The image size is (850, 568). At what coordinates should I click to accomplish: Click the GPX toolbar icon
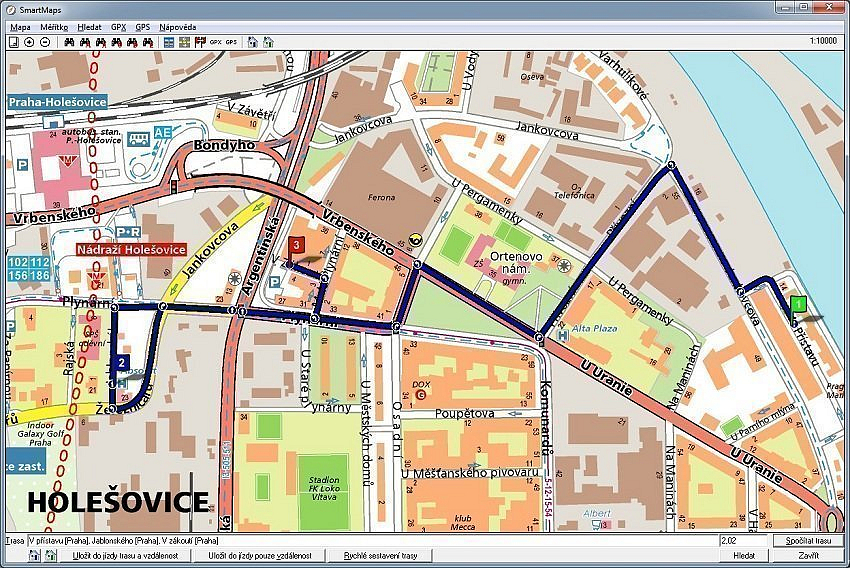pyautogui.click(x=215, y=42)
